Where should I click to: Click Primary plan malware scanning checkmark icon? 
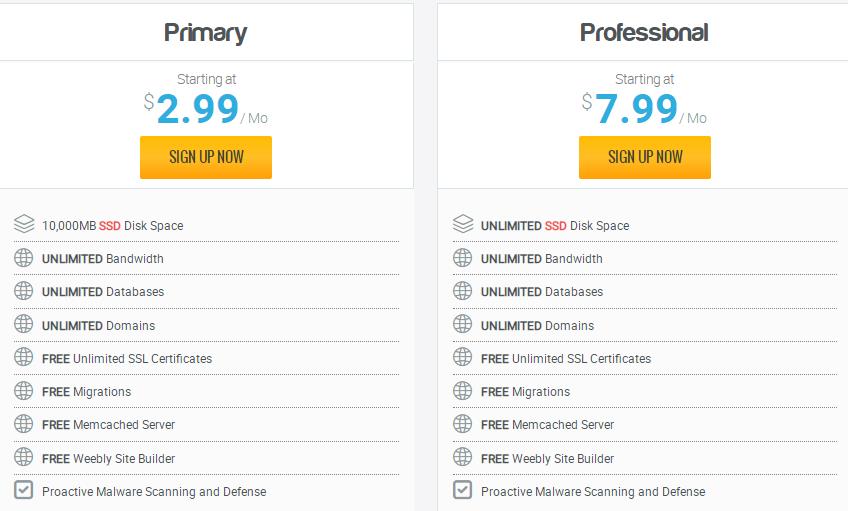click(24, 490)
